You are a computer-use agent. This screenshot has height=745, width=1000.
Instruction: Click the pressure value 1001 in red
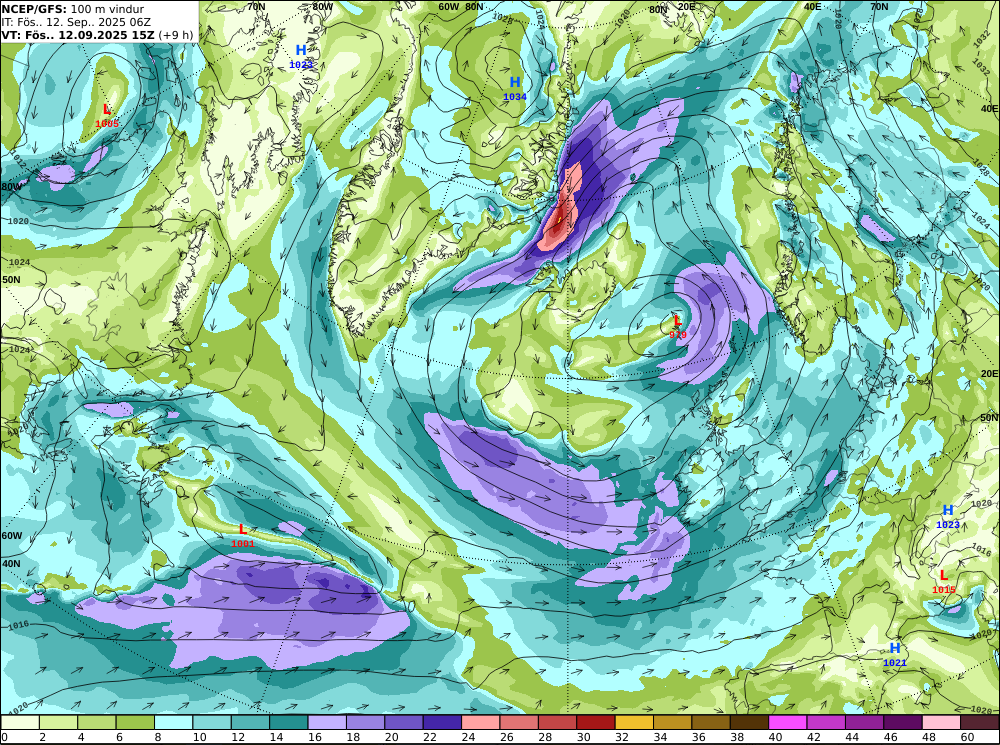point(243,543)
